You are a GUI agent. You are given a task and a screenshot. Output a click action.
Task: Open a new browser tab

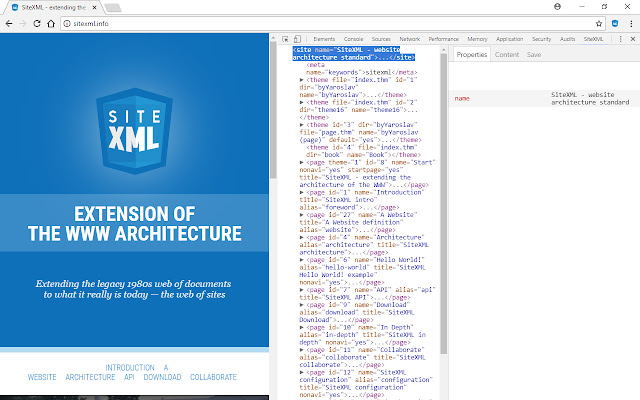tap(113, 7)
